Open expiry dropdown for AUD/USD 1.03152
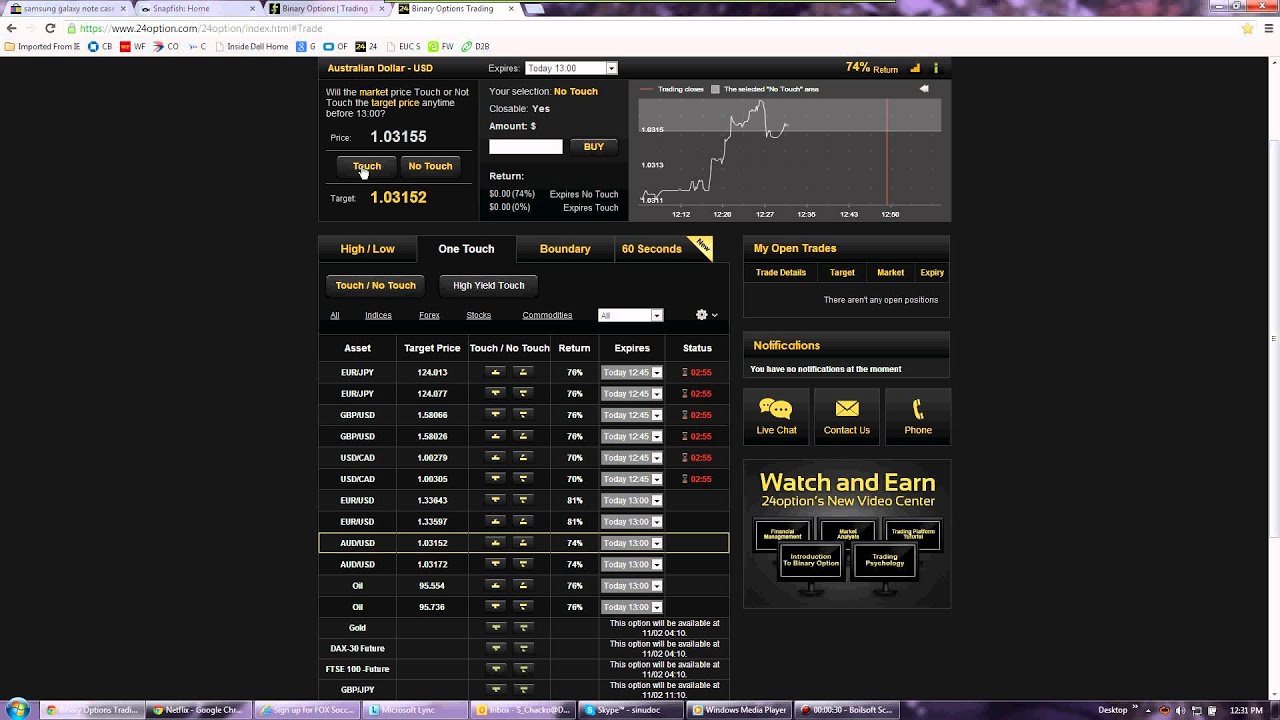Image resolution: width=1280 pixels, height=720 pixels. [x=631, y=543]
